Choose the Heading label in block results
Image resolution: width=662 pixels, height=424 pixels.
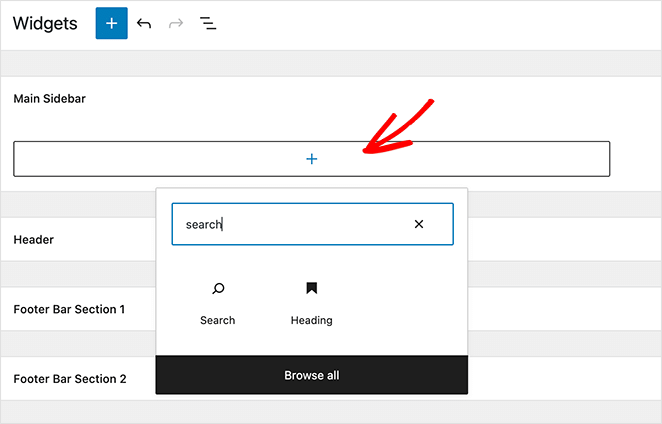tap(311, 321)
